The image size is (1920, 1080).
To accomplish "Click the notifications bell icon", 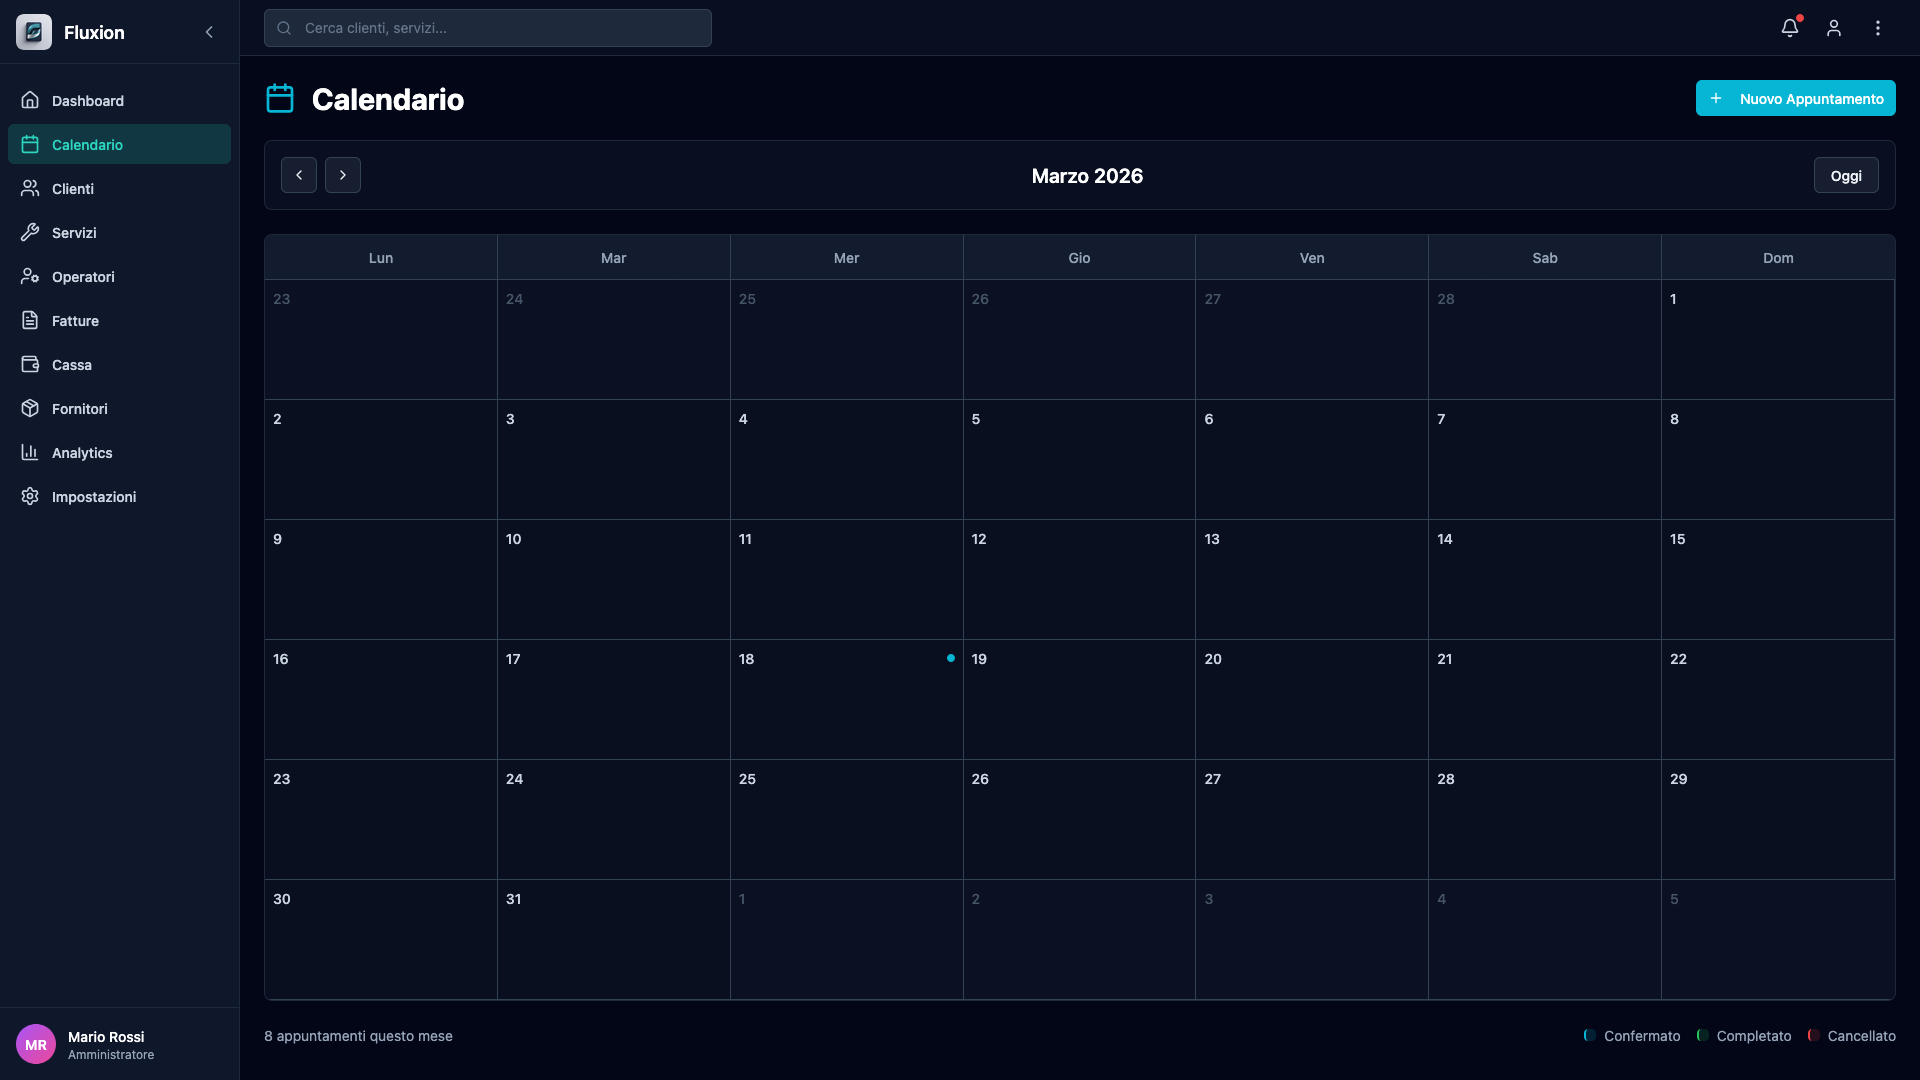I will click(1789, 28).
